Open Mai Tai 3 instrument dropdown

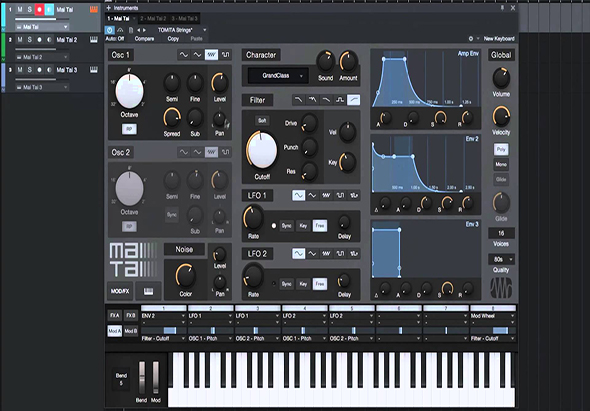tap(42, 87)
